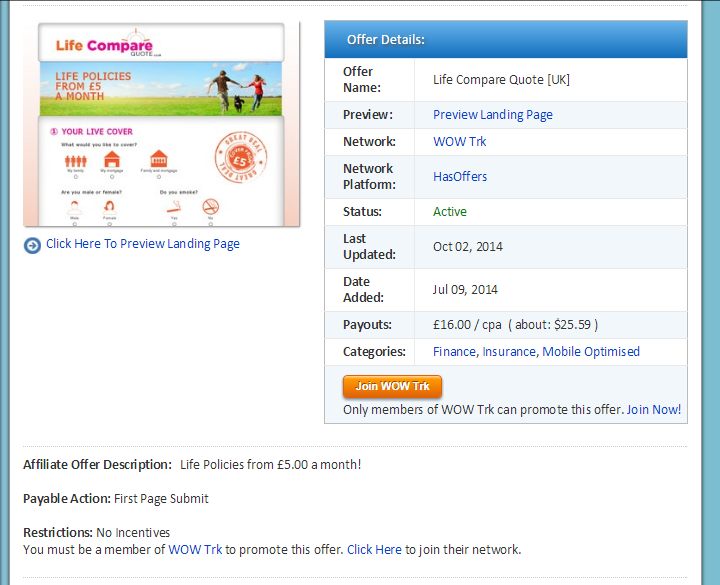Click the 'Categories:' row label
Image resolution: width=720 pixels, height=585 pixels.
coord(374,352)
